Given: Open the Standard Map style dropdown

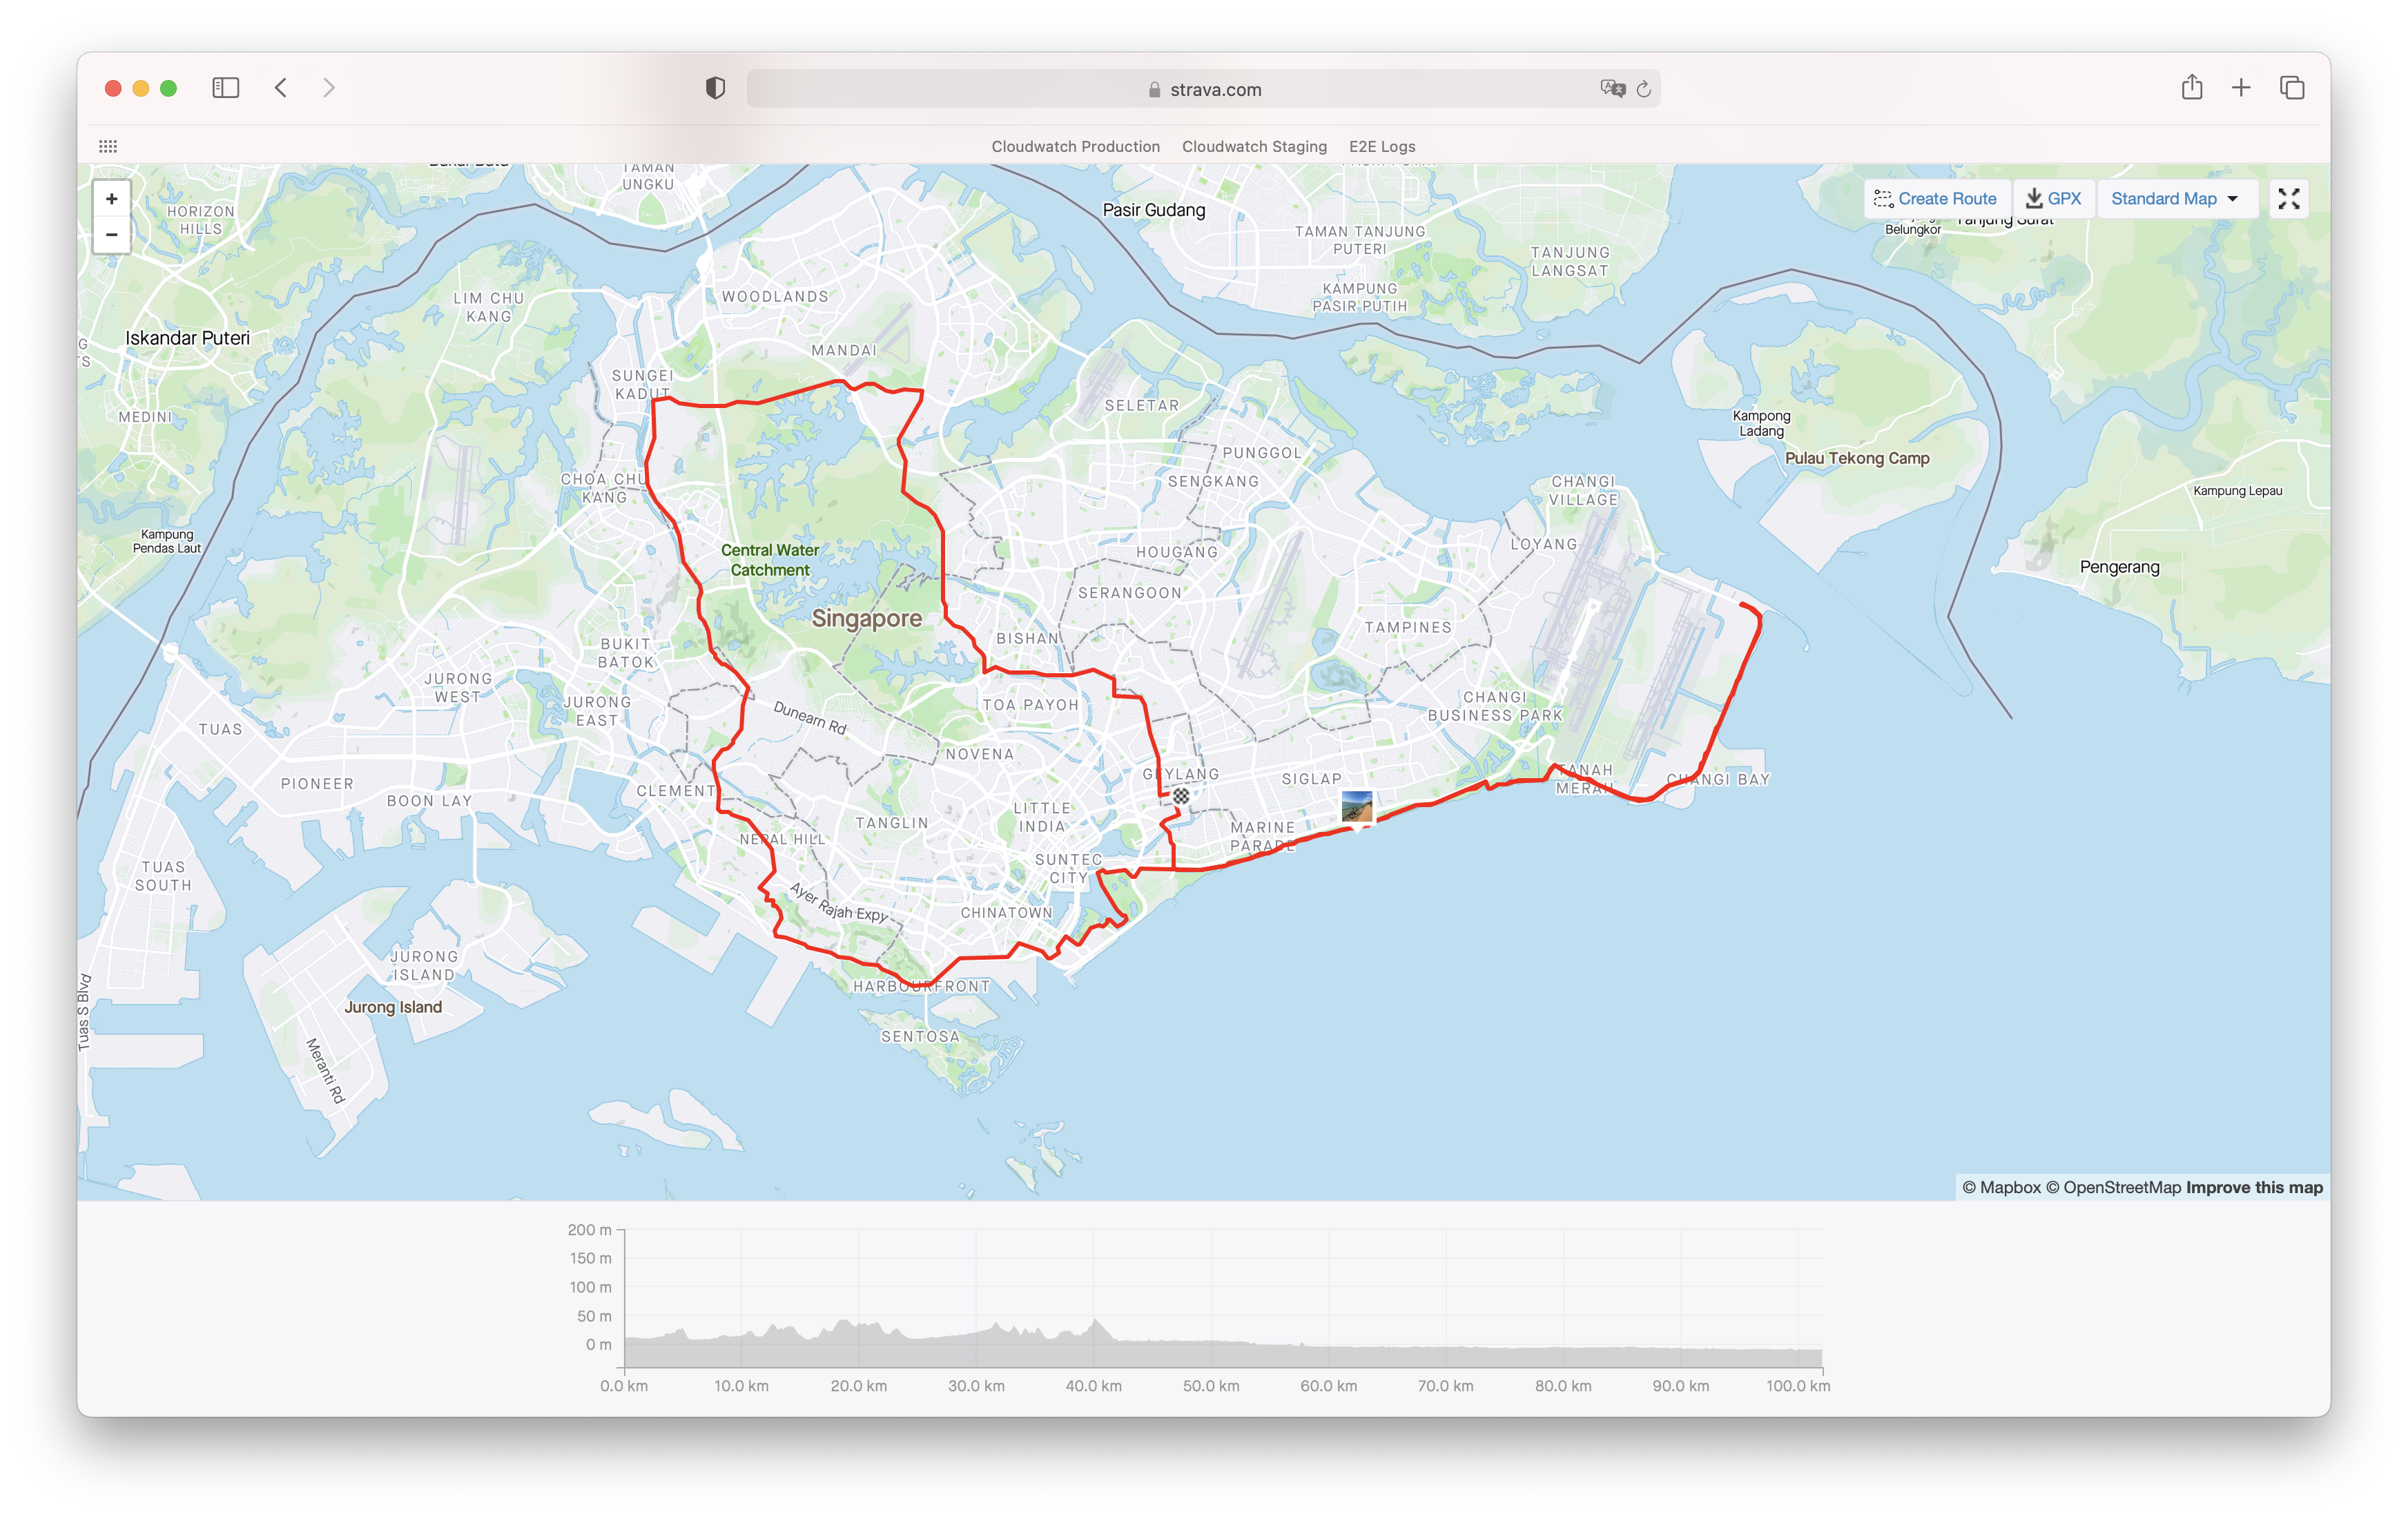Looking at the screenshot, I should tap(2174, 199).
